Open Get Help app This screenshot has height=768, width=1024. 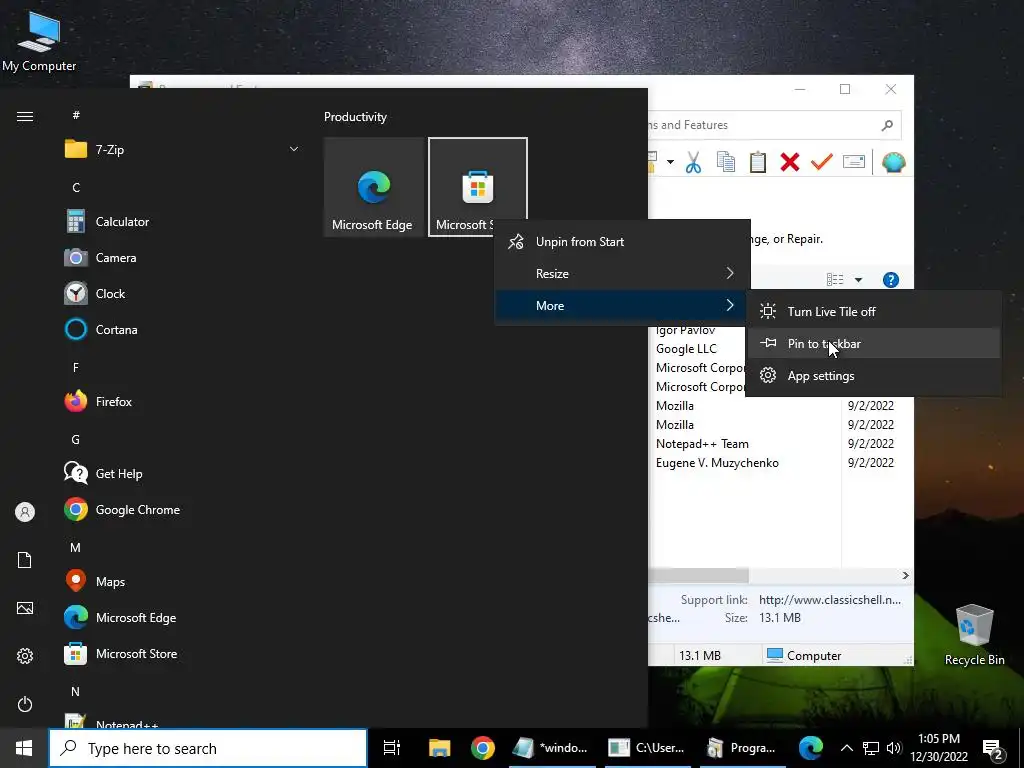pos(119,473)
